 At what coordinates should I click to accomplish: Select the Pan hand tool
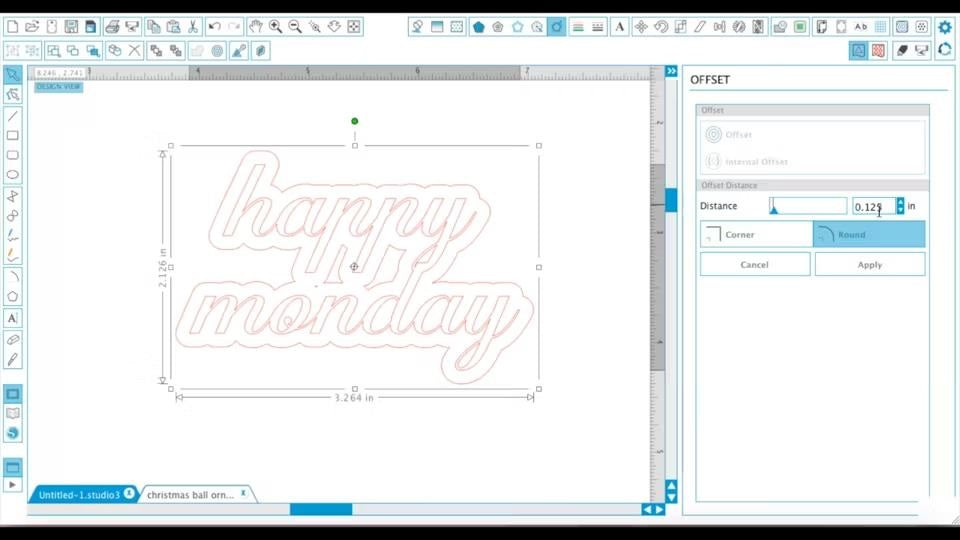(255, 26)
